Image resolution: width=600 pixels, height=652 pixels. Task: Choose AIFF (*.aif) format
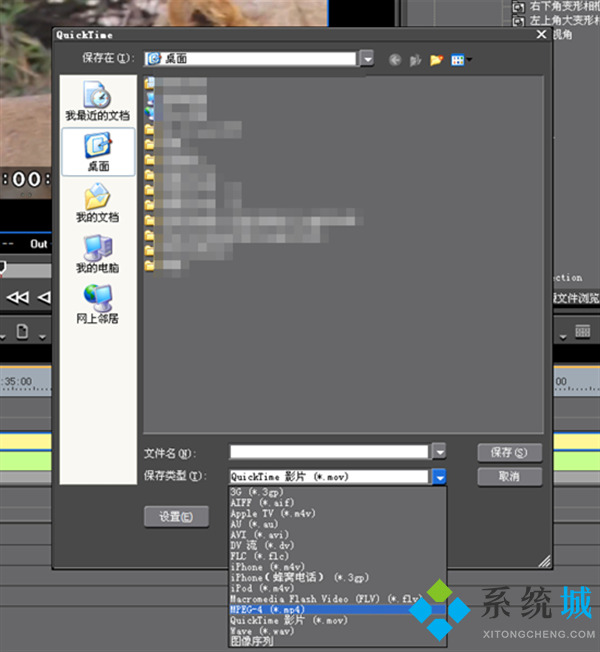tap(338, 503)
